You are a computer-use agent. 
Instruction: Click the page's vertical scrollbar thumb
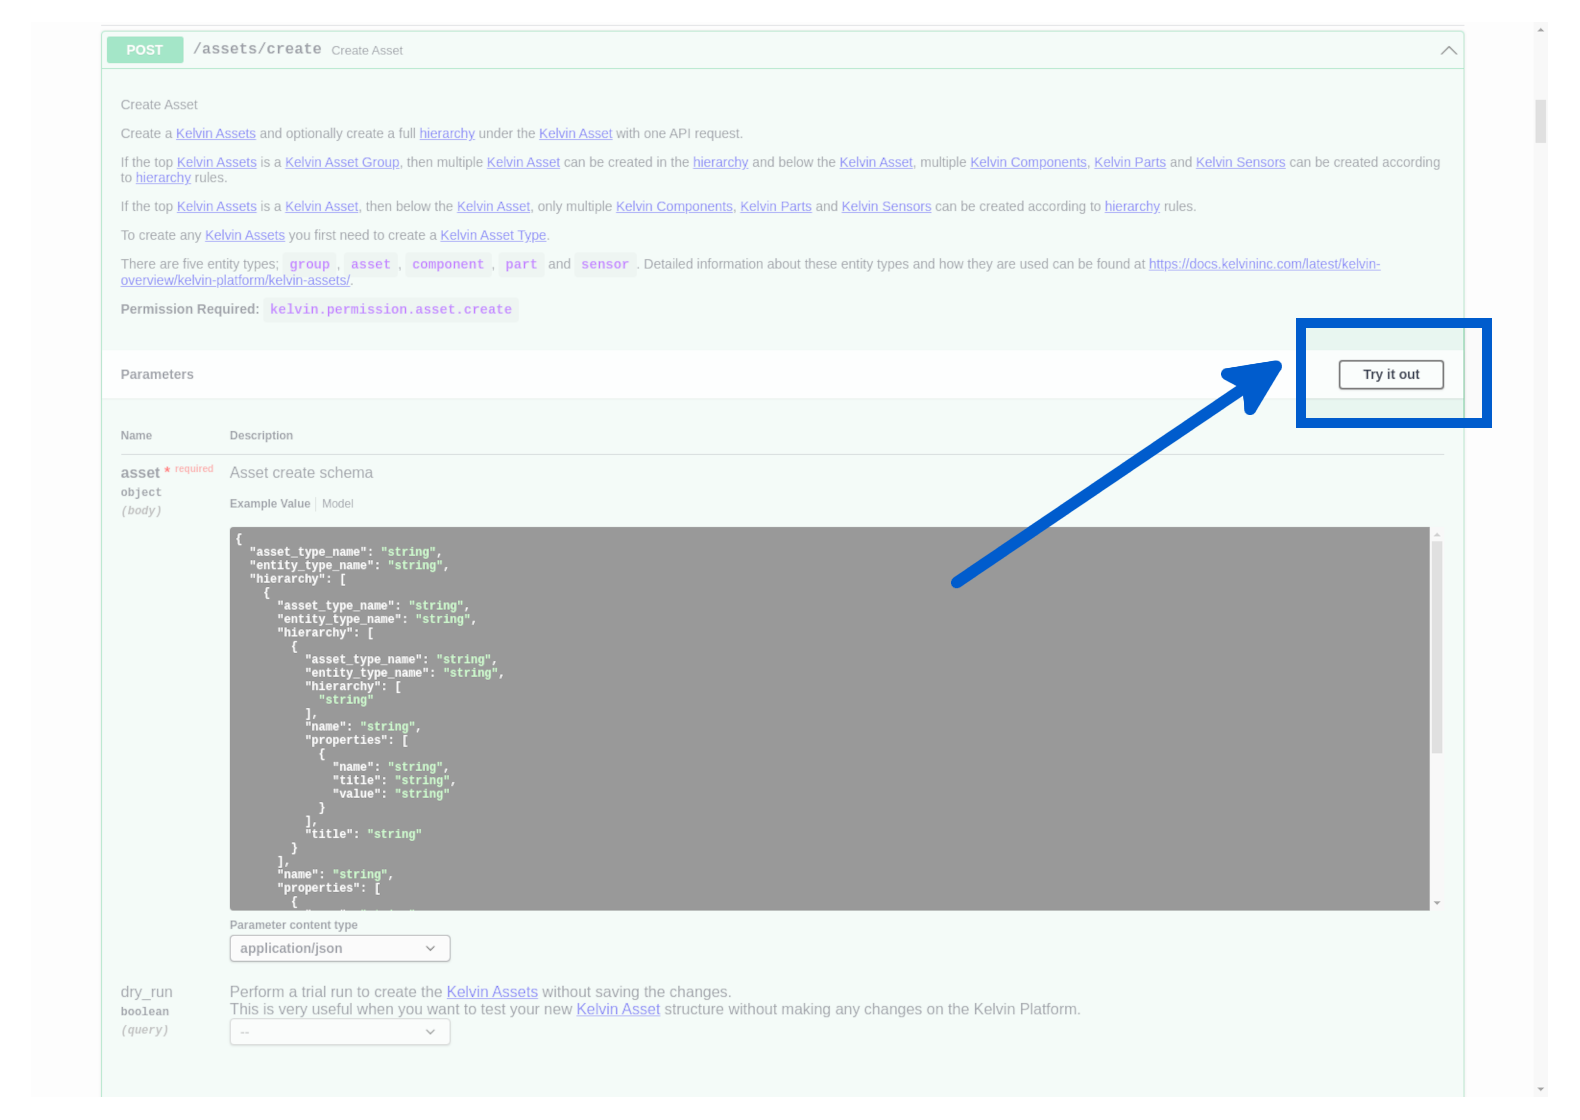(x=1541, y=121)
